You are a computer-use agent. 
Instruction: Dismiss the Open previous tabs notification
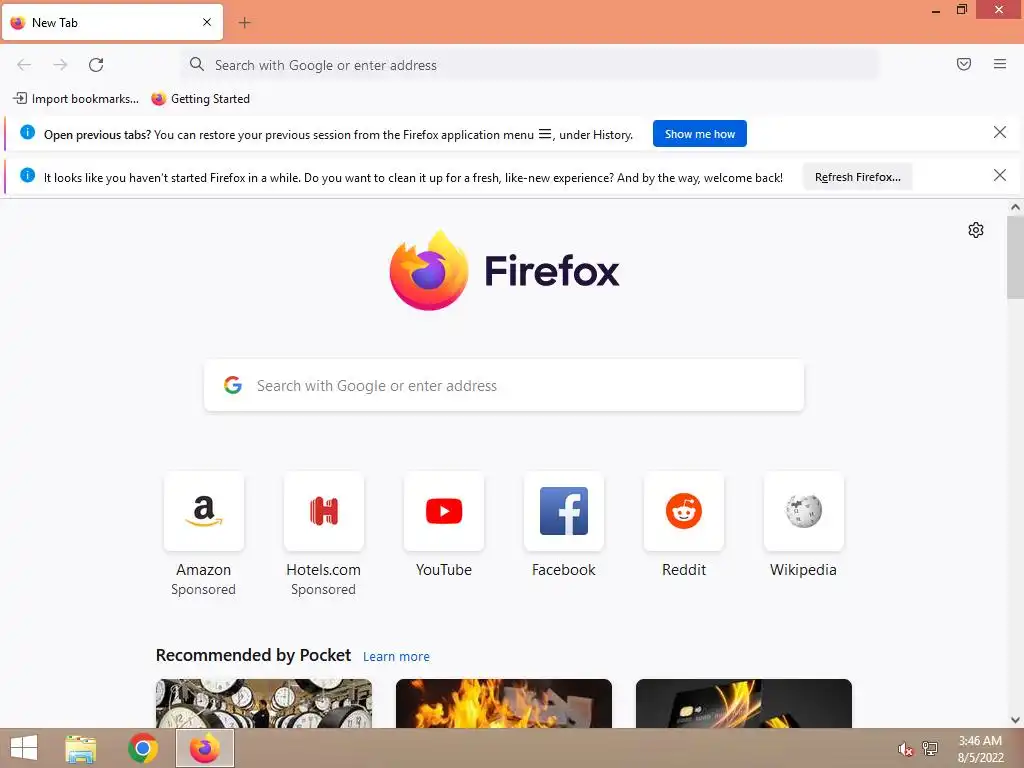[x=1000, y=133]
